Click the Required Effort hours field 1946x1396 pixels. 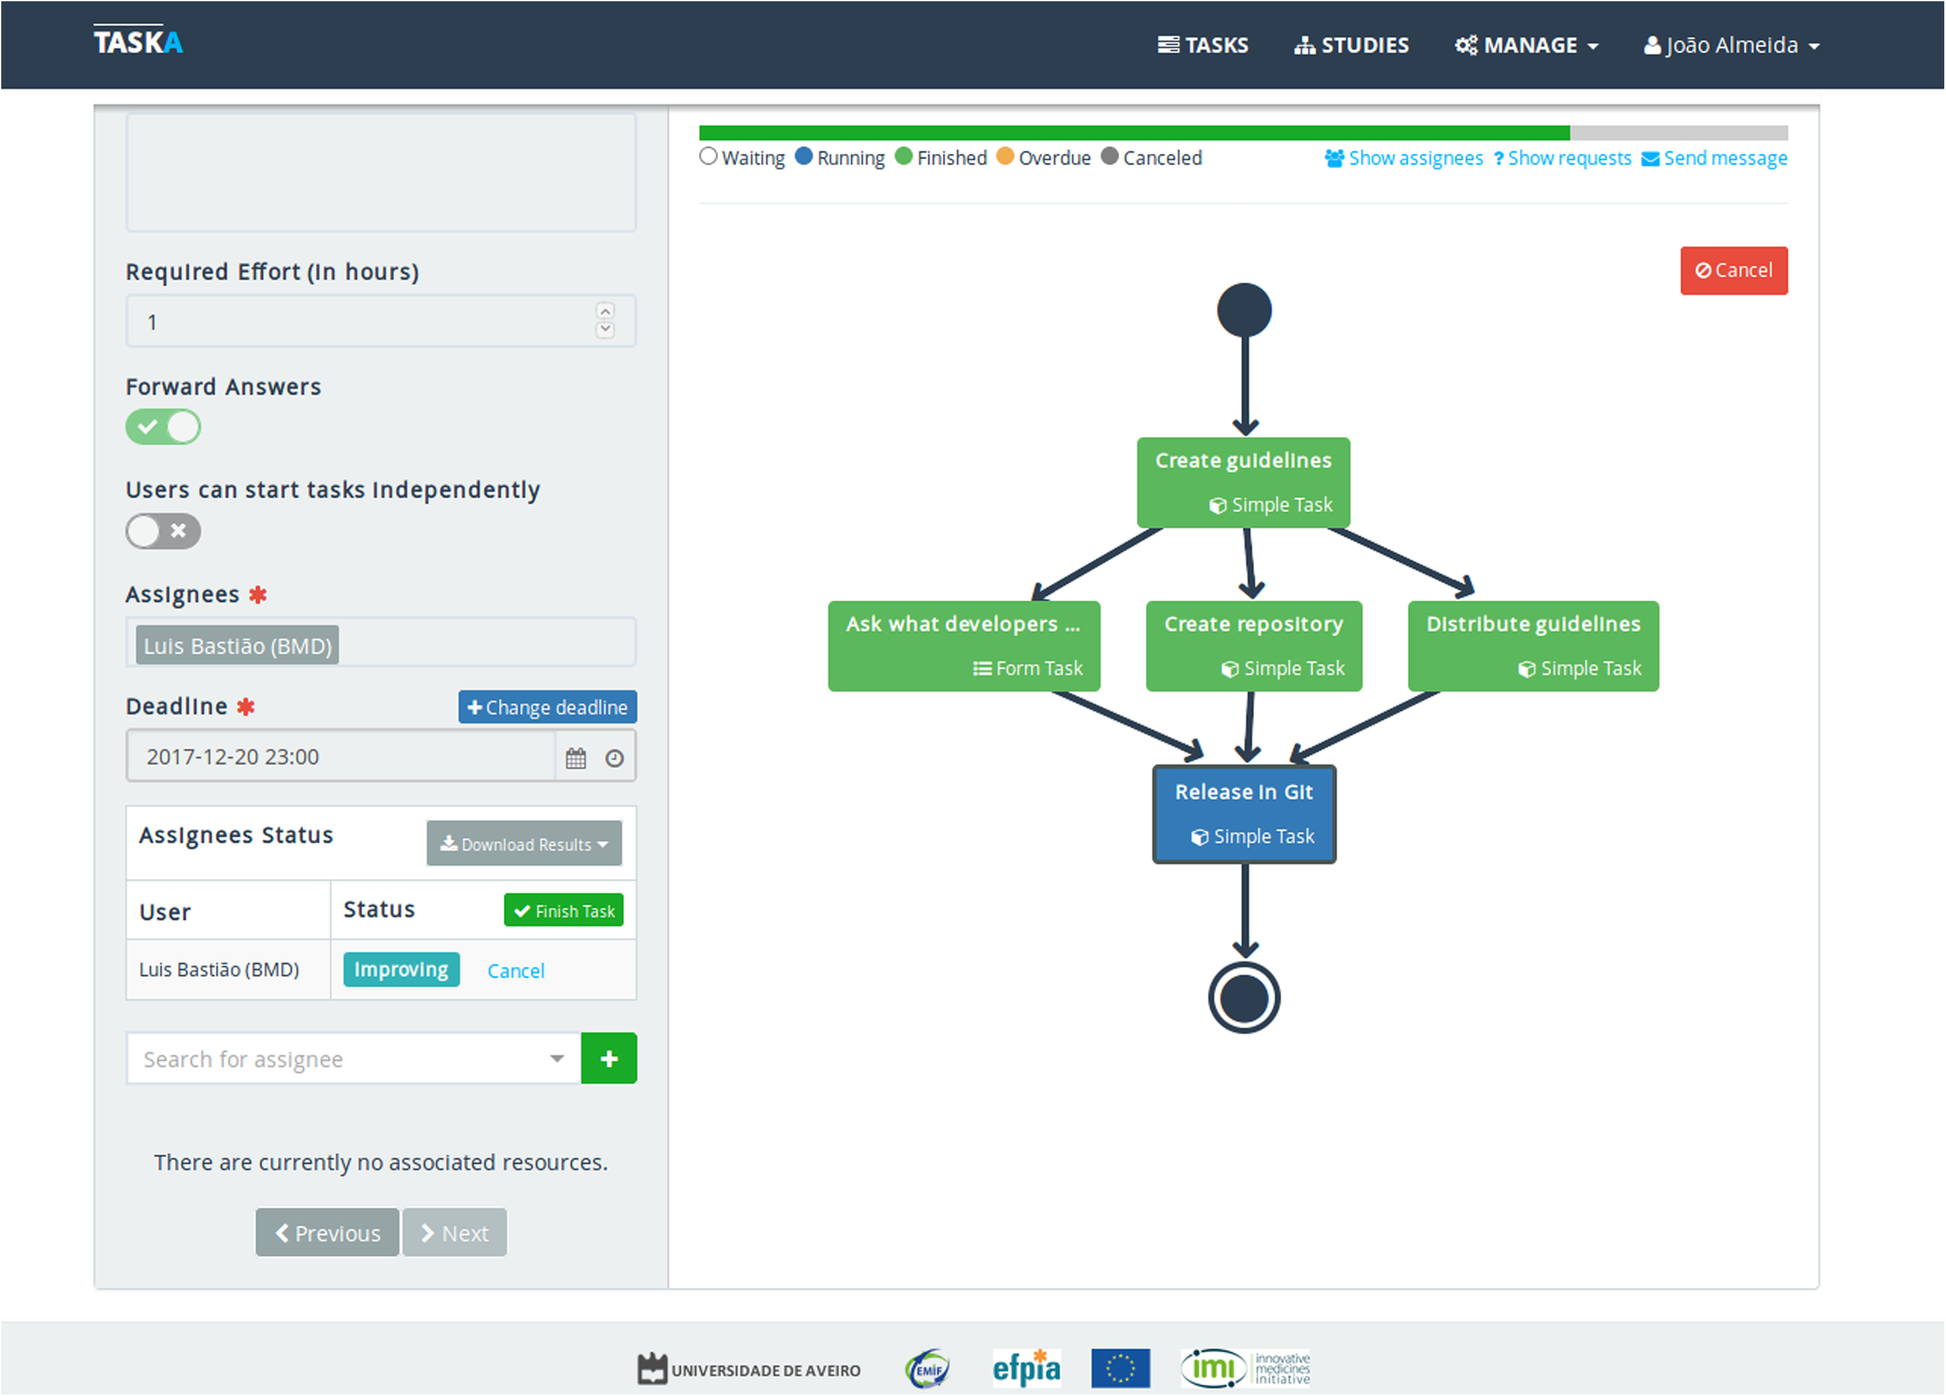tap(380, 321)
